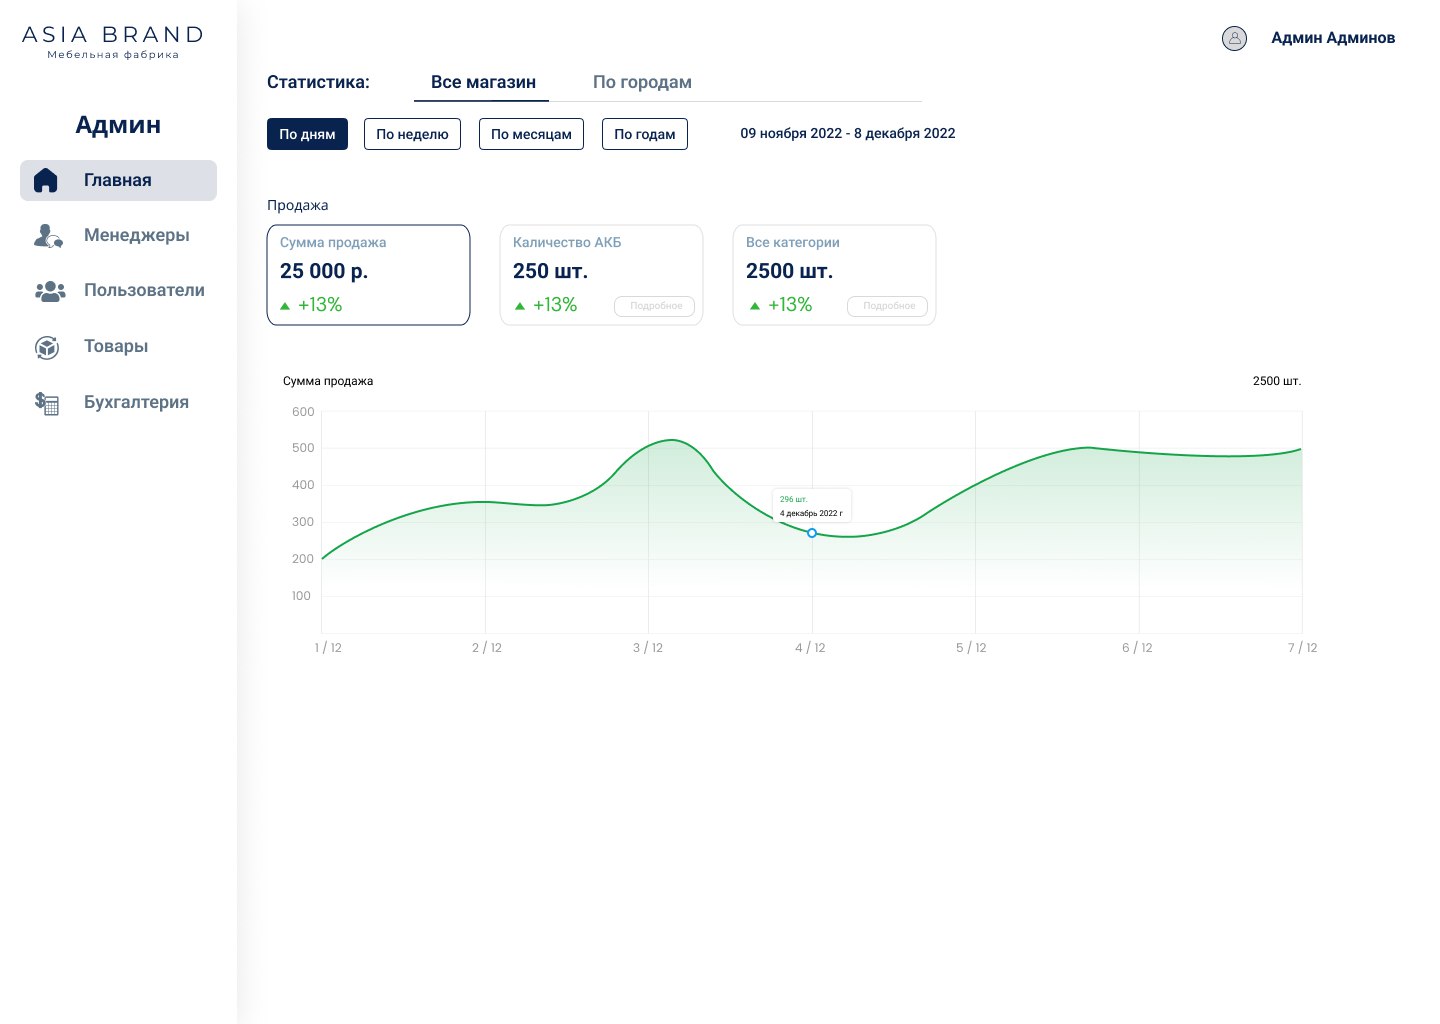Open Подробное on the Все категории card
Screen dimensions: 1440x1024
pos(888,307)
